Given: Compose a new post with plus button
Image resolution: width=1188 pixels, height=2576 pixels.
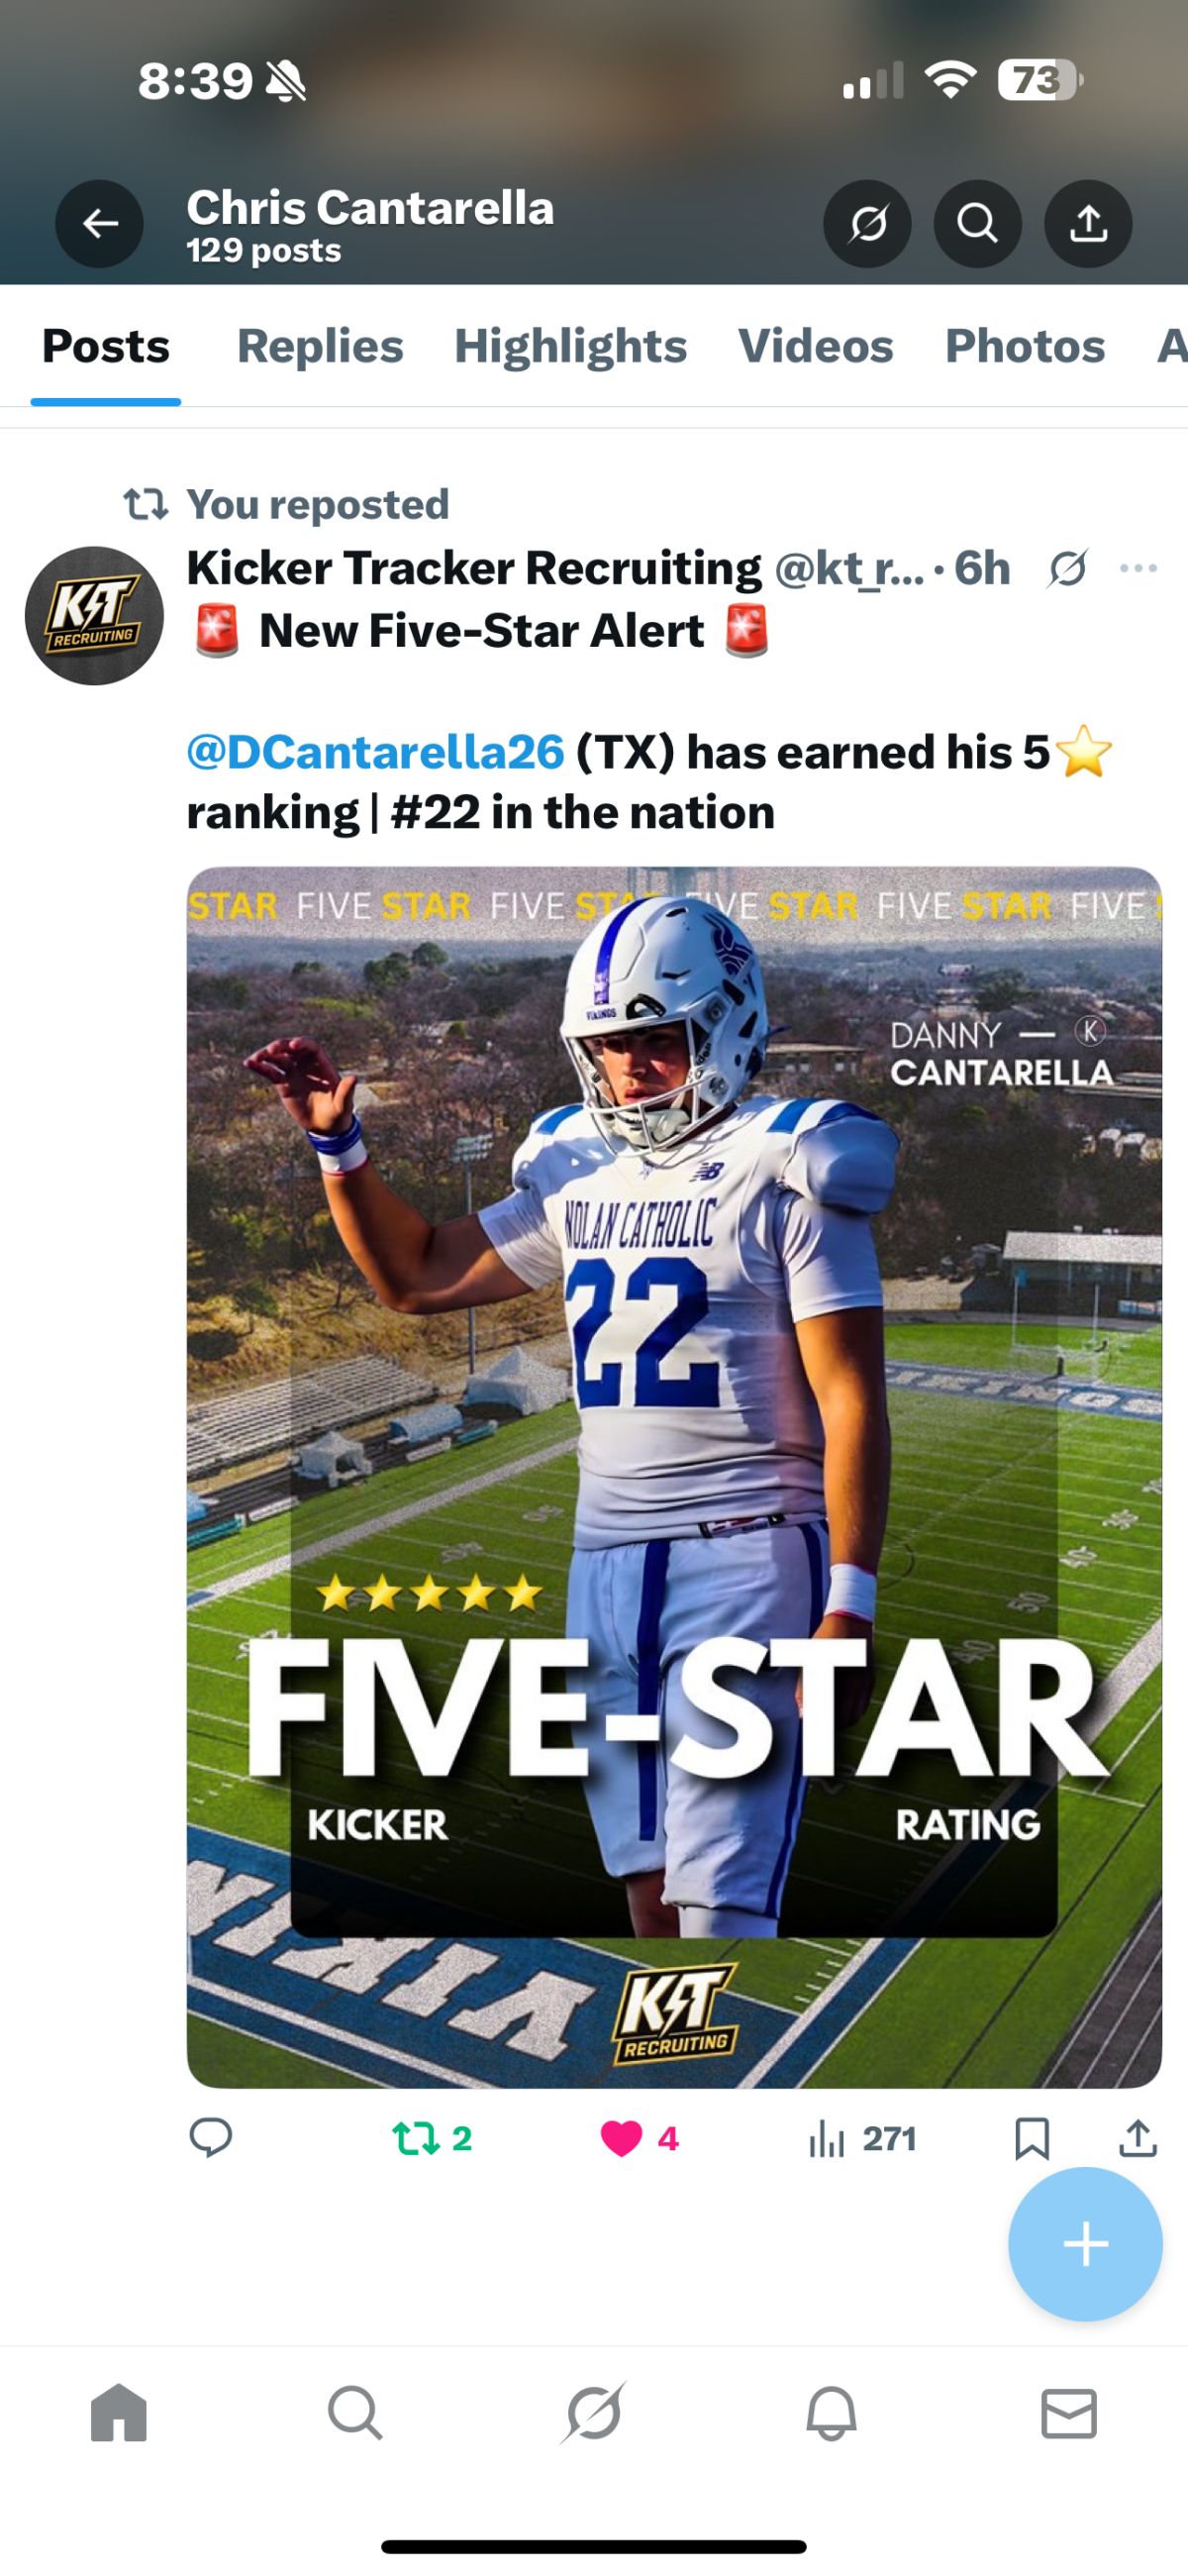Looking at the screenshot, I should point(1085,2244).
